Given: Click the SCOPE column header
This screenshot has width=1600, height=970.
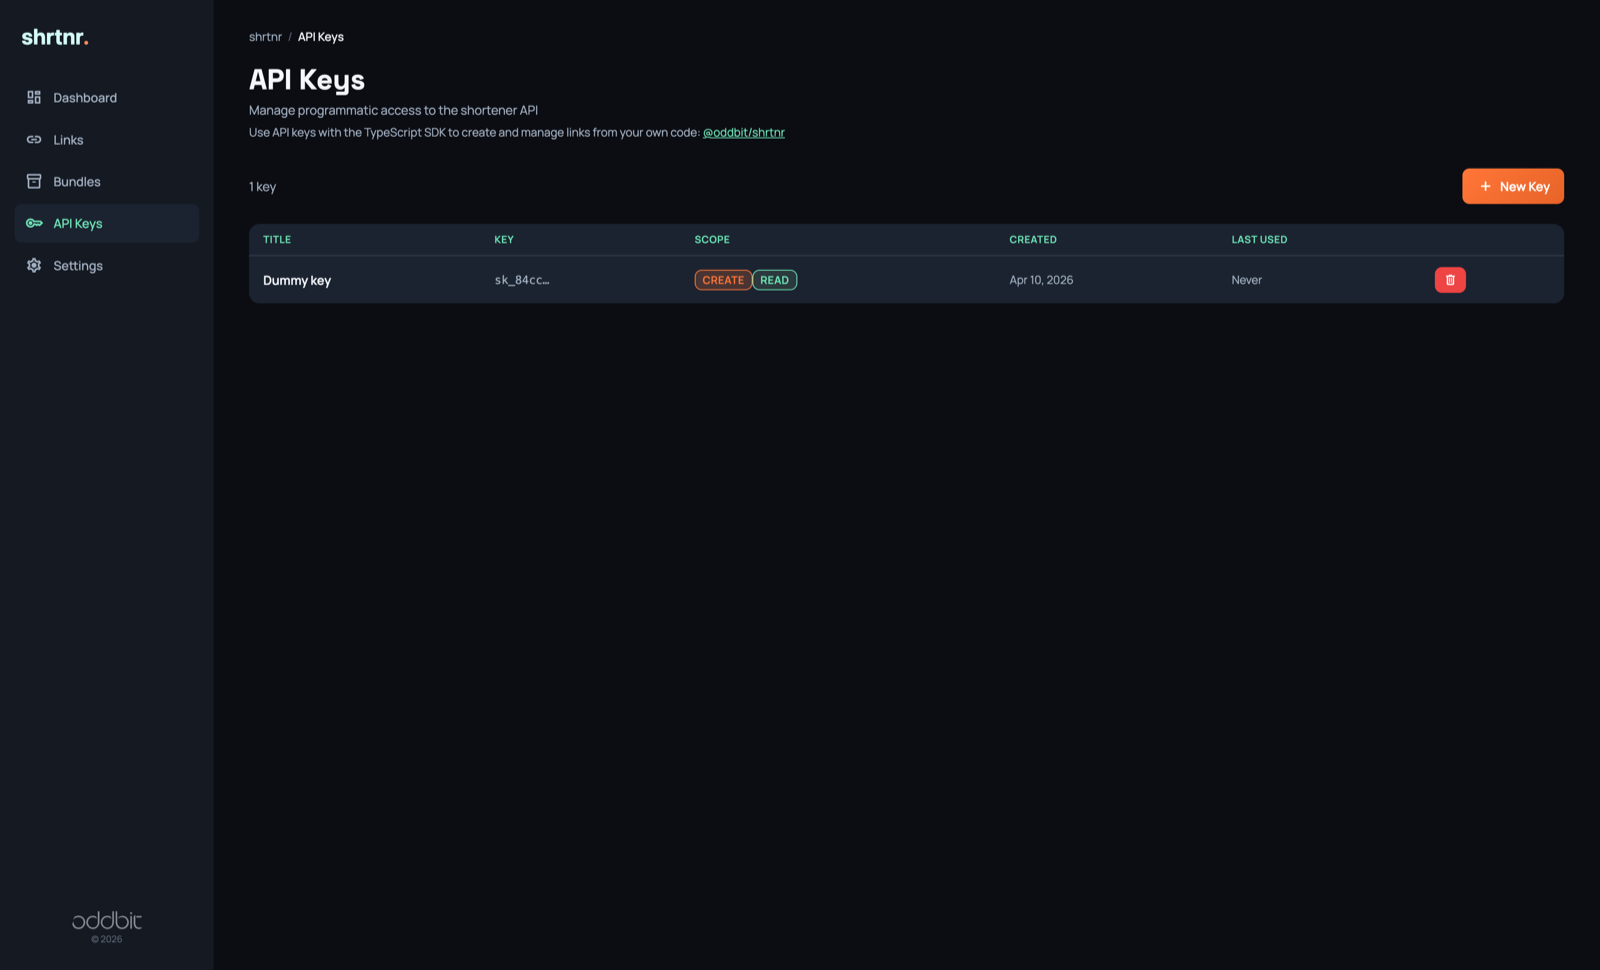Looking at the screenshot, I should pyautogui.click(x=712, y=240).
